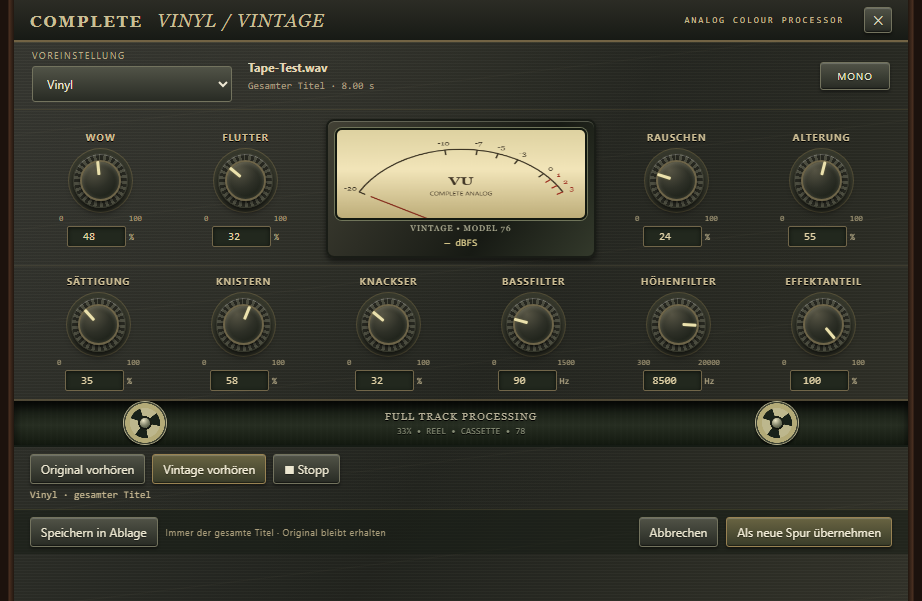Image resolution: width=922 pixels, height=601 pixels.
Task: Click the EFFEKTANTEIL knob
Action: point(823,325)
